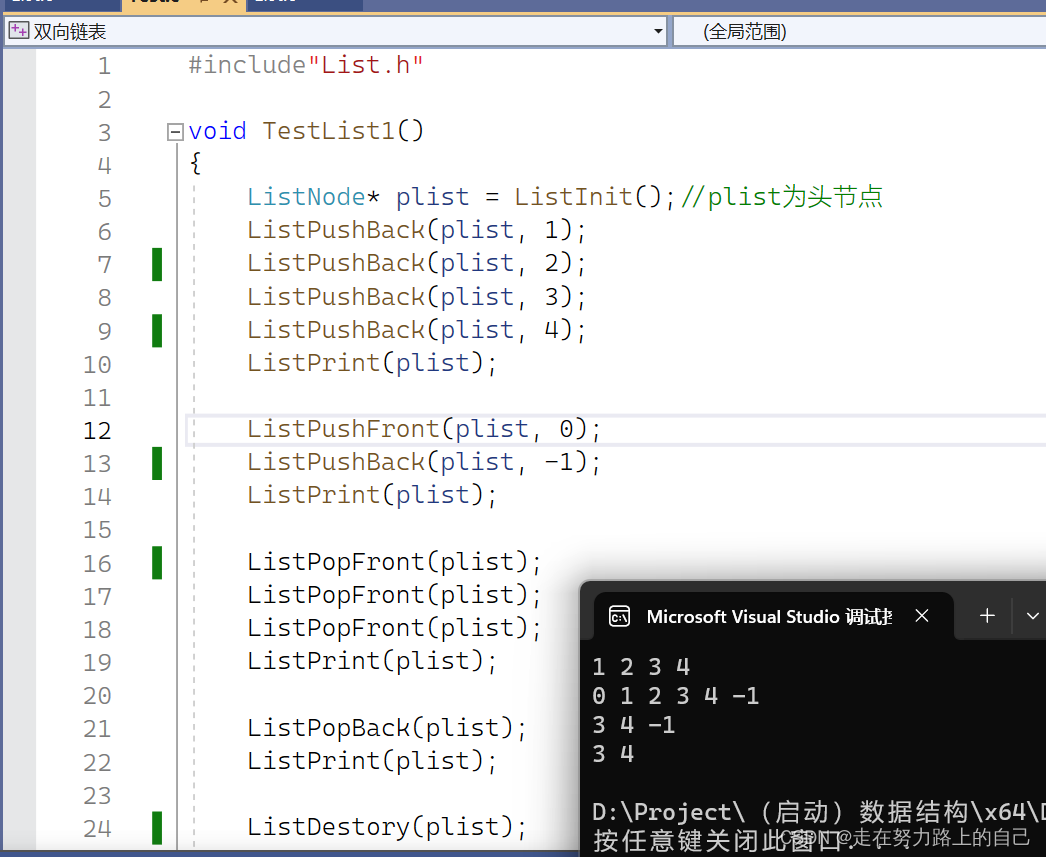Click ListPopBack(plist) on line 21
This screenshot has height=857, width=1046.
[386, 728]
